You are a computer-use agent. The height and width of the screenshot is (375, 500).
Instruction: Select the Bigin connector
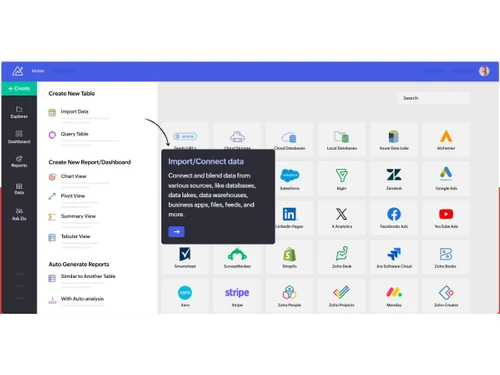coord(342,179)
